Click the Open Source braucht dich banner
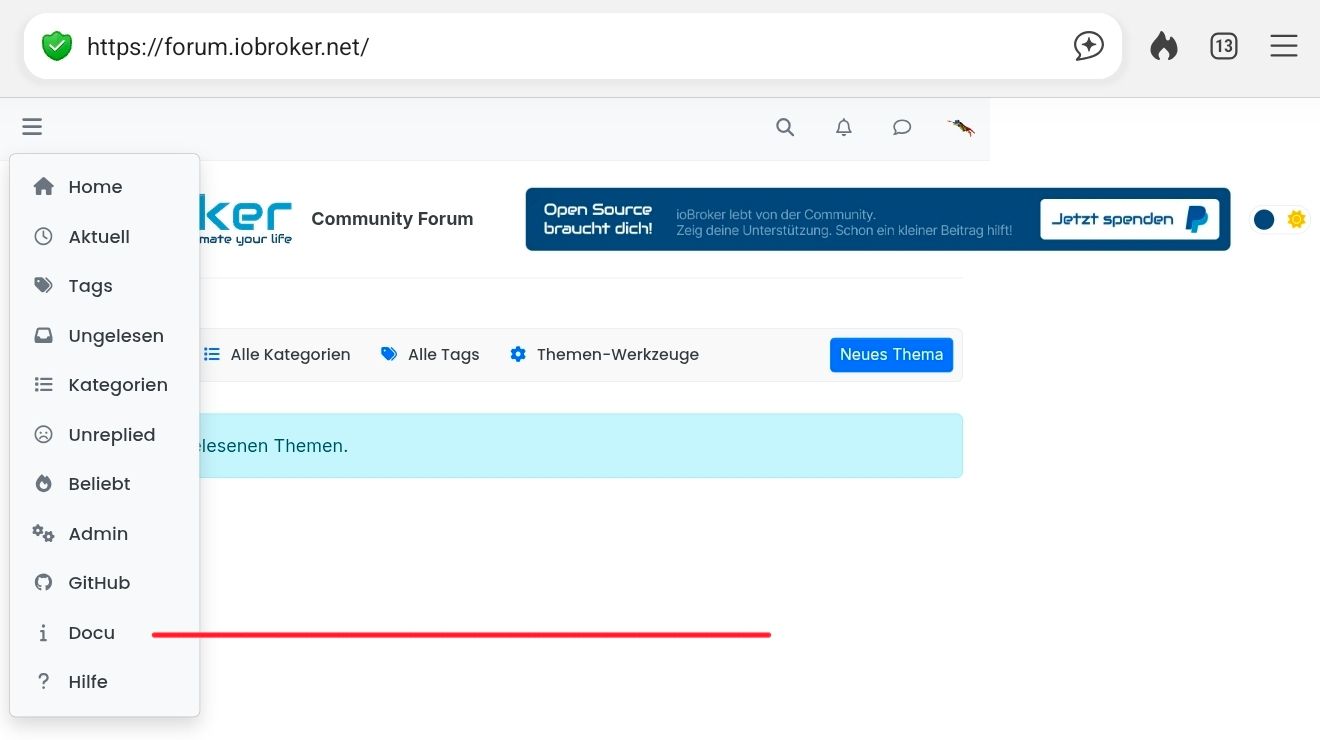The height and width of the screenshot is (740, 1320). pyautogui.click(x=878, y=219)
